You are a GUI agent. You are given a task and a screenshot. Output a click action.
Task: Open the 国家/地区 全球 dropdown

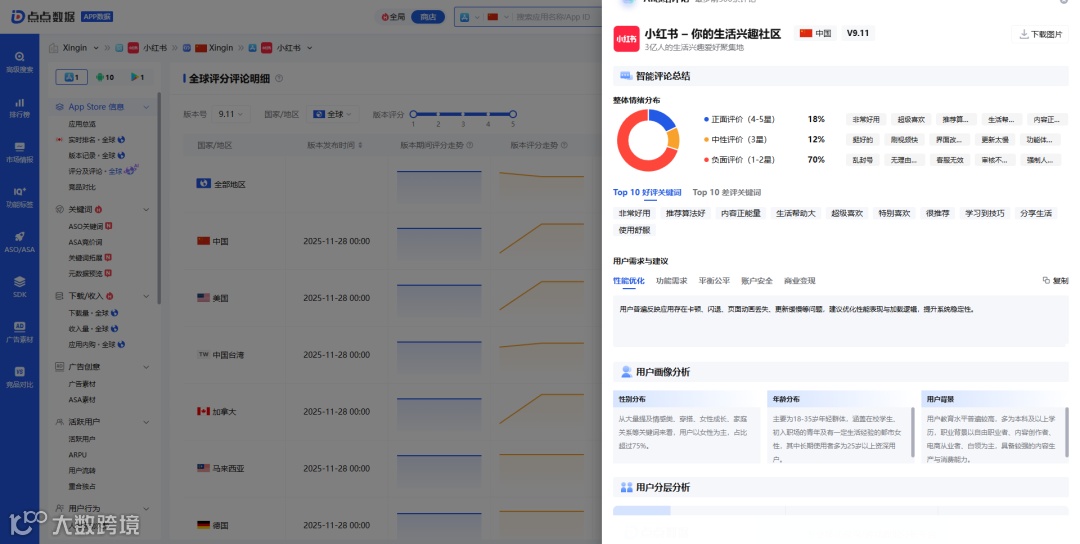coord(333,114)
